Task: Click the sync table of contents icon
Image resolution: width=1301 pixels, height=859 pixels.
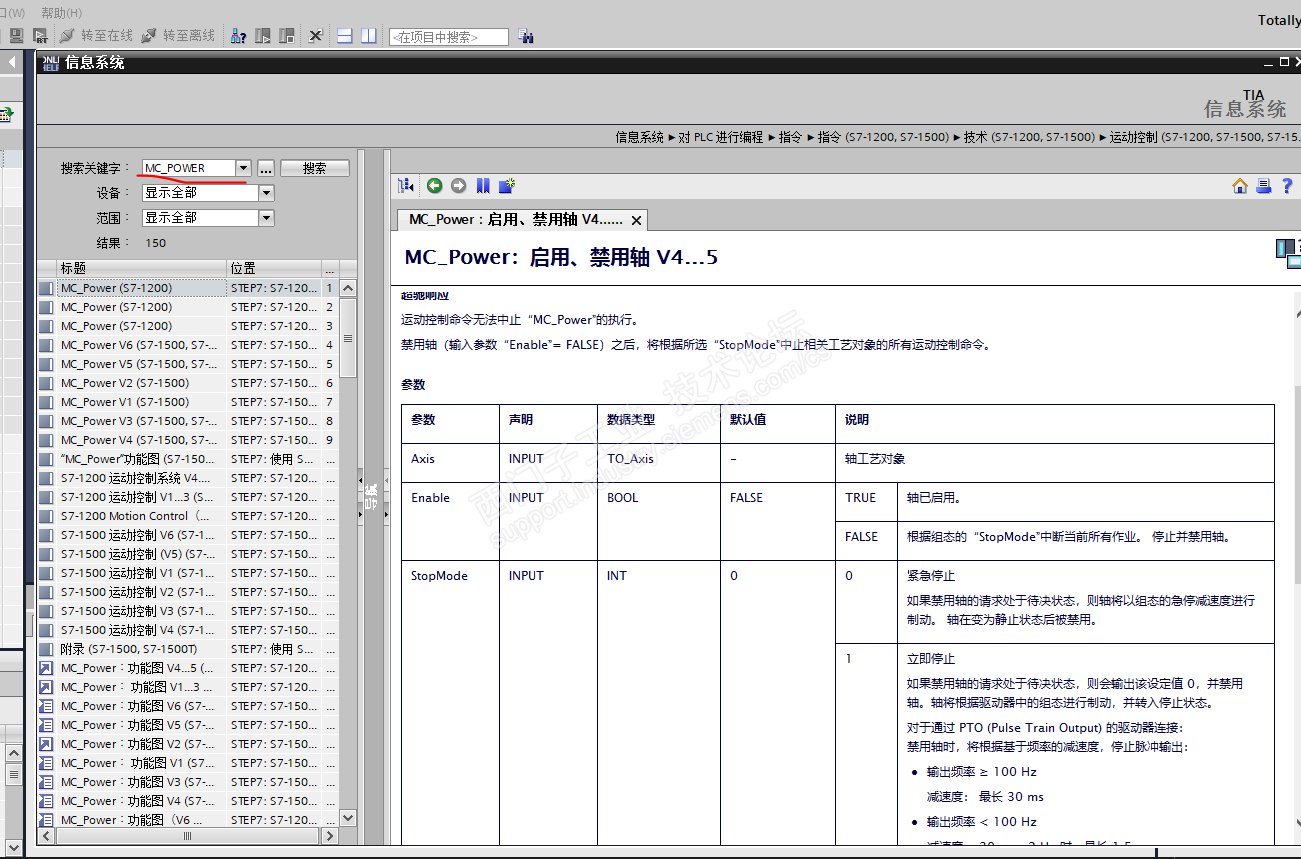Action: [x=406, y=185]
